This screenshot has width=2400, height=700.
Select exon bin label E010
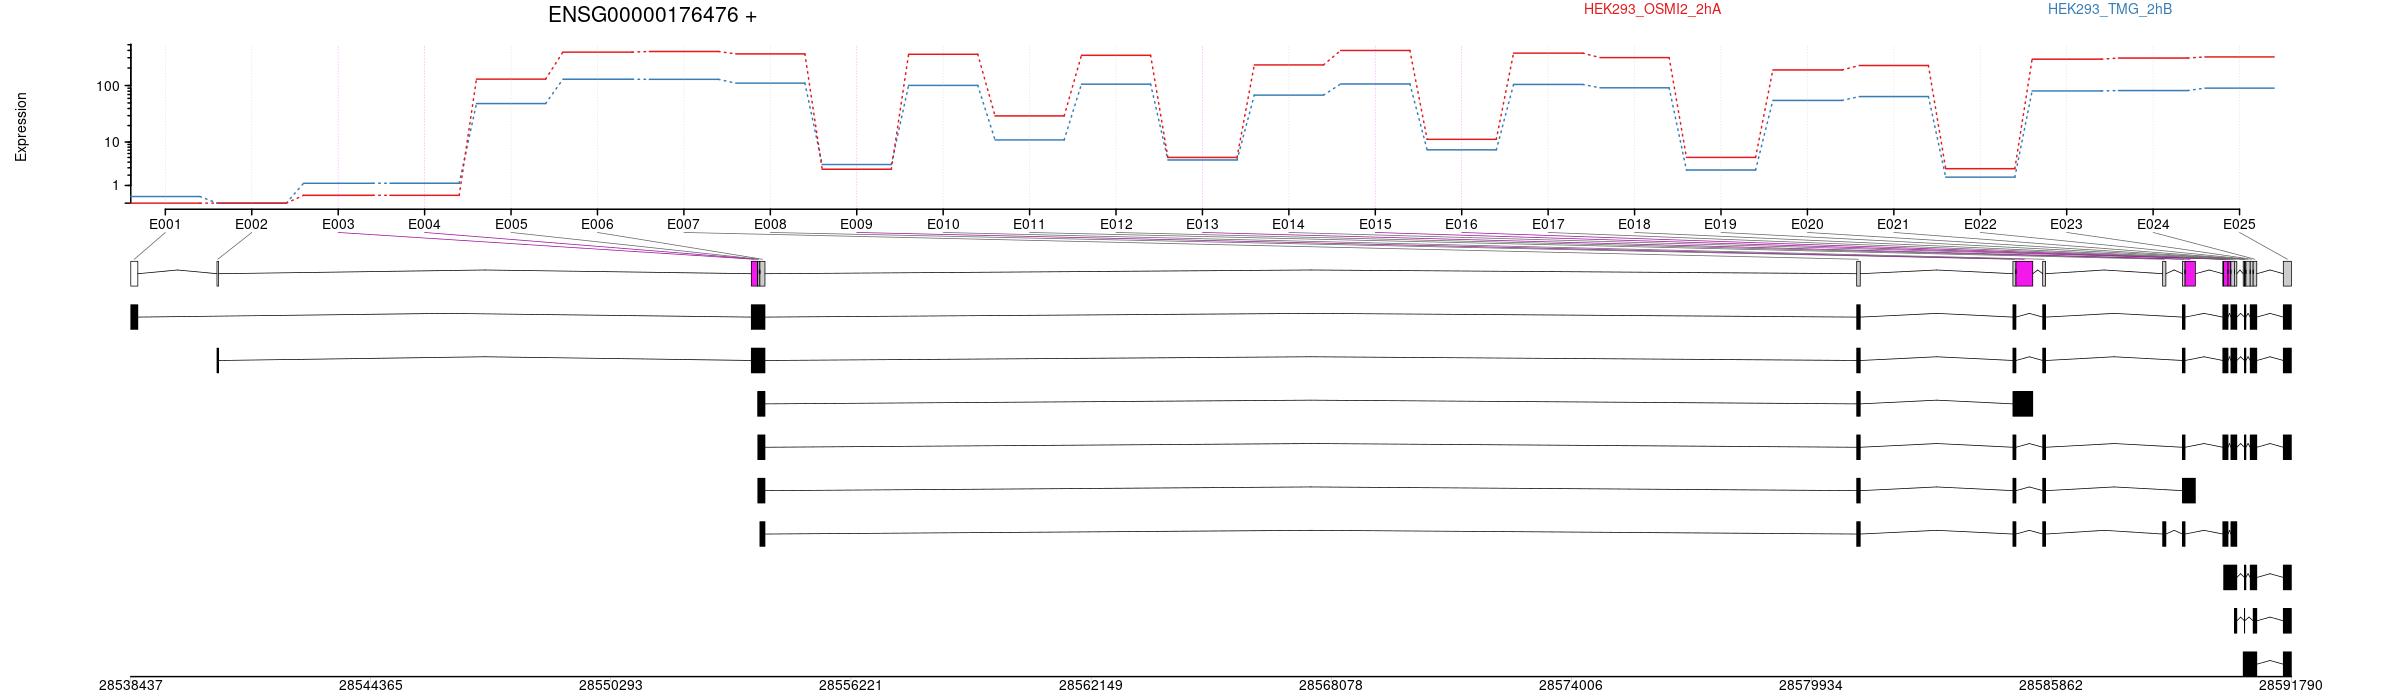pos(943,225)
